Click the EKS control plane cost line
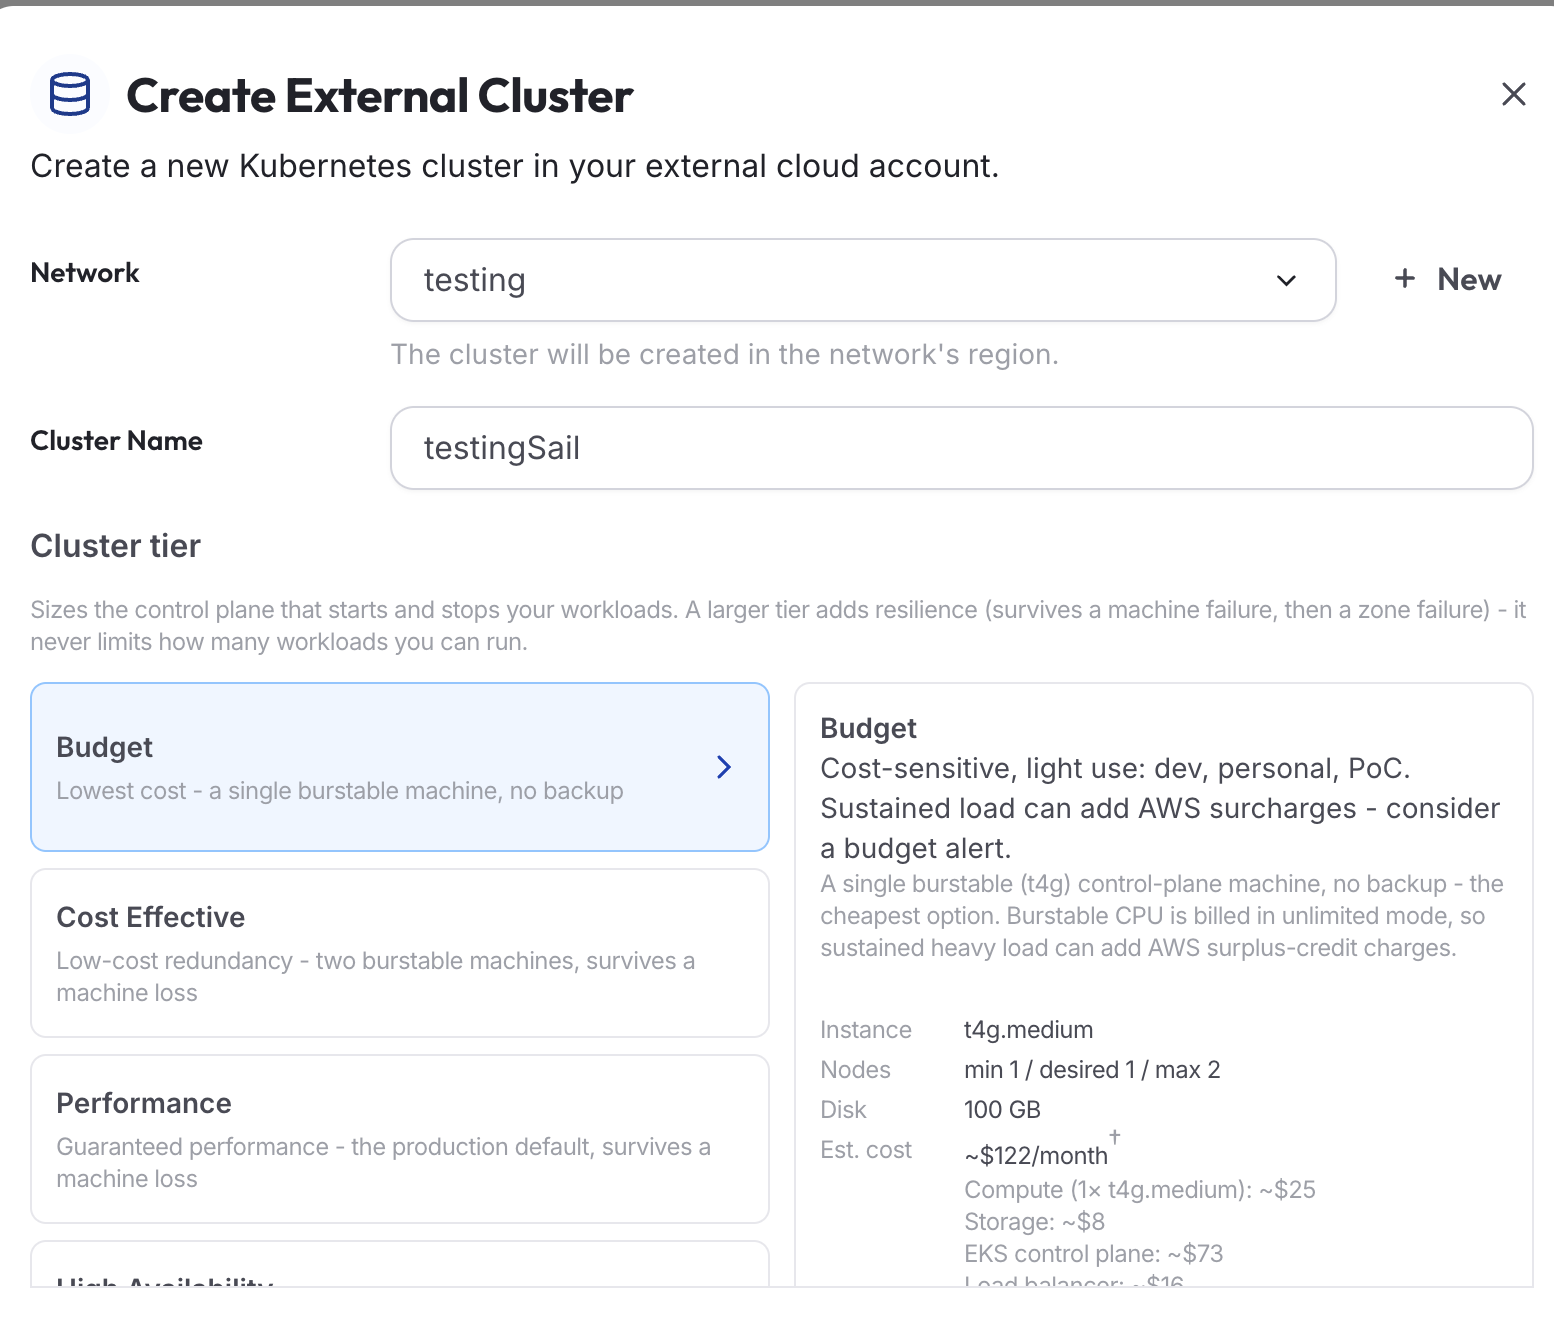Screen dimensions: 1554x1320 coord(1093,1254)
